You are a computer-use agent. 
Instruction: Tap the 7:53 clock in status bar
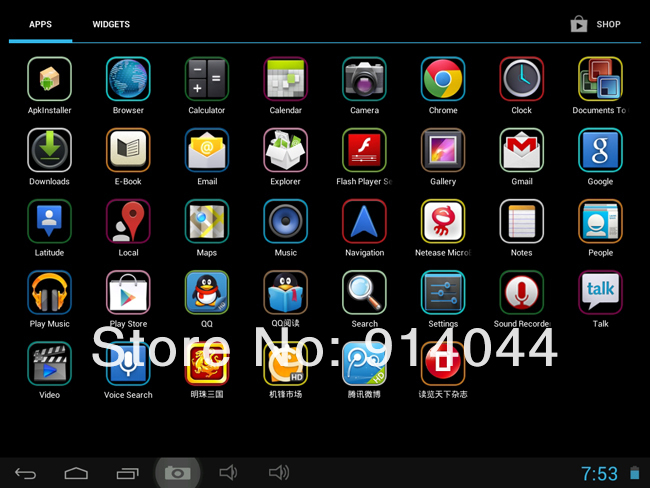click(x=599, y=473)
